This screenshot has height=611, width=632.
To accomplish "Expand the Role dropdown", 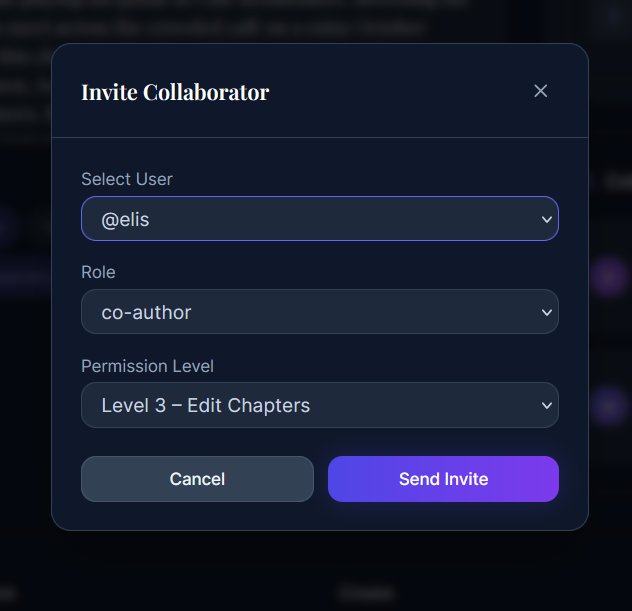I will (x=319, y=312).
